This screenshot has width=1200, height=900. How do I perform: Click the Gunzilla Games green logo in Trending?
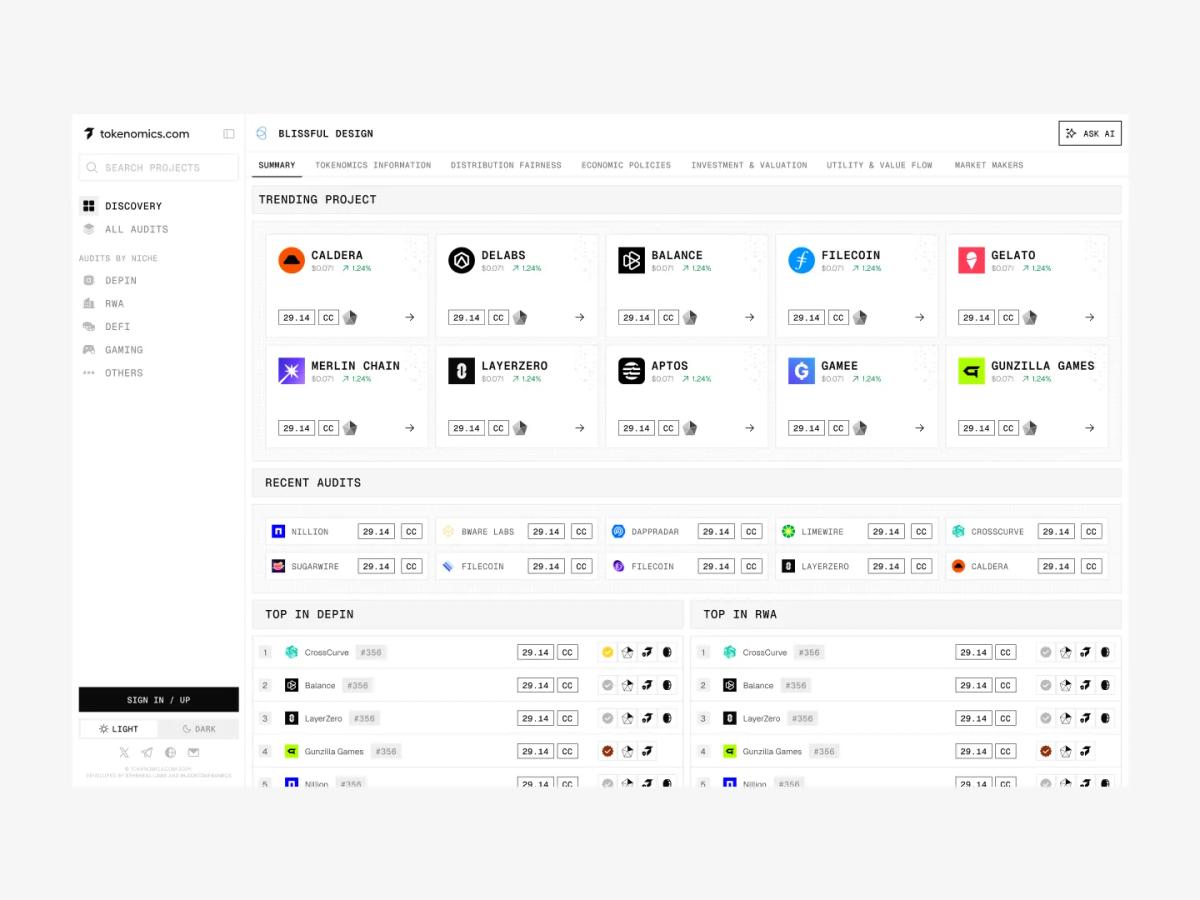[x=971, y=371]
